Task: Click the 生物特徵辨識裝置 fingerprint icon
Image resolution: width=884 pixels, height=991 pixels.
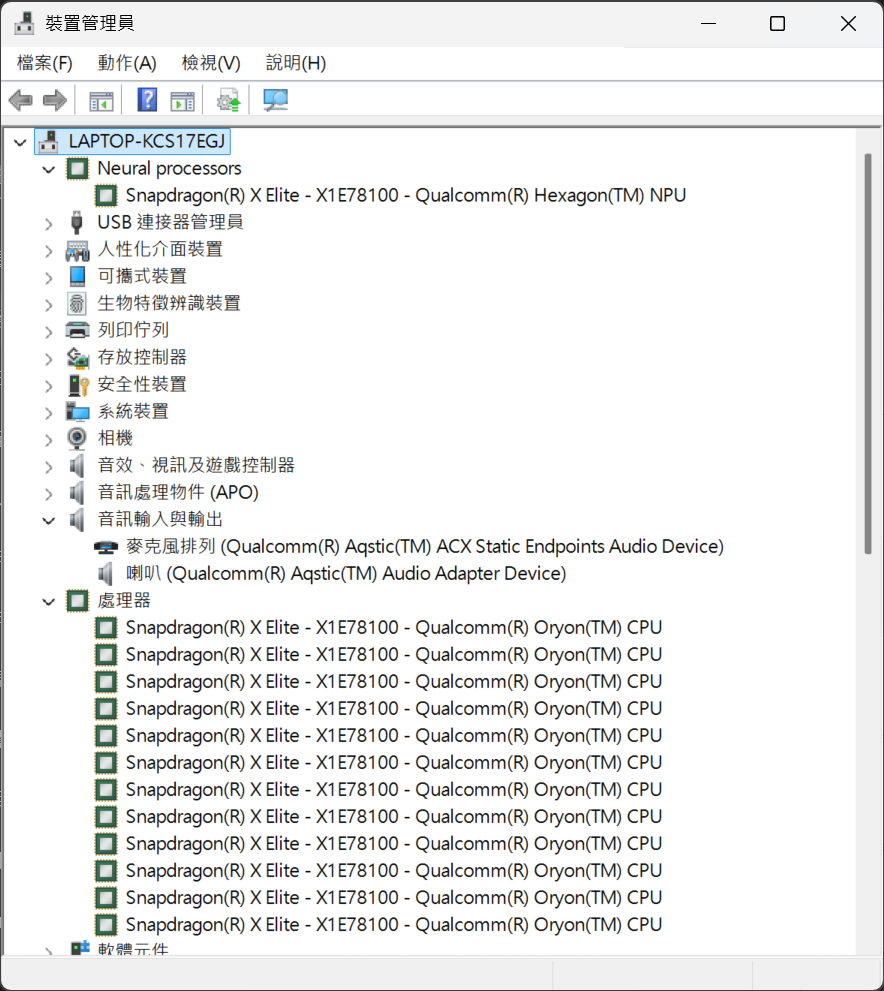Action: point(76,304)
